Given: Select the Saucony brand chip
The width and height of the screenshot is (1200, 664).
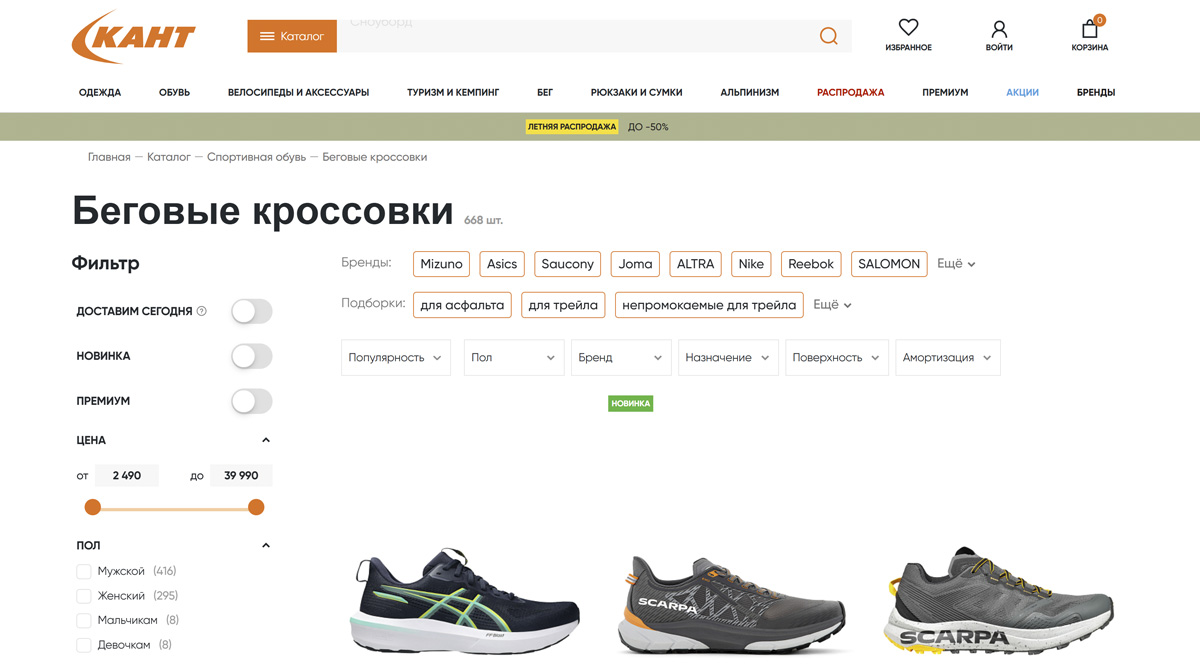Looking at the screenshot, I should coord(568,264).
